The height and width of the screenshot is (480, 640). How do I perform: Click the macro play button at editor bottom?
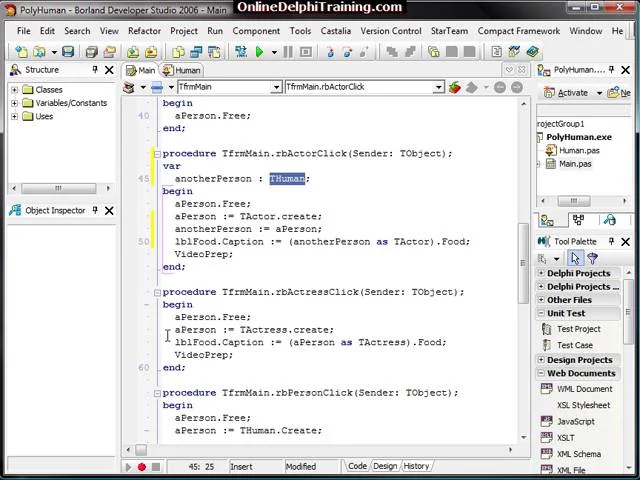tap(128, 467)
